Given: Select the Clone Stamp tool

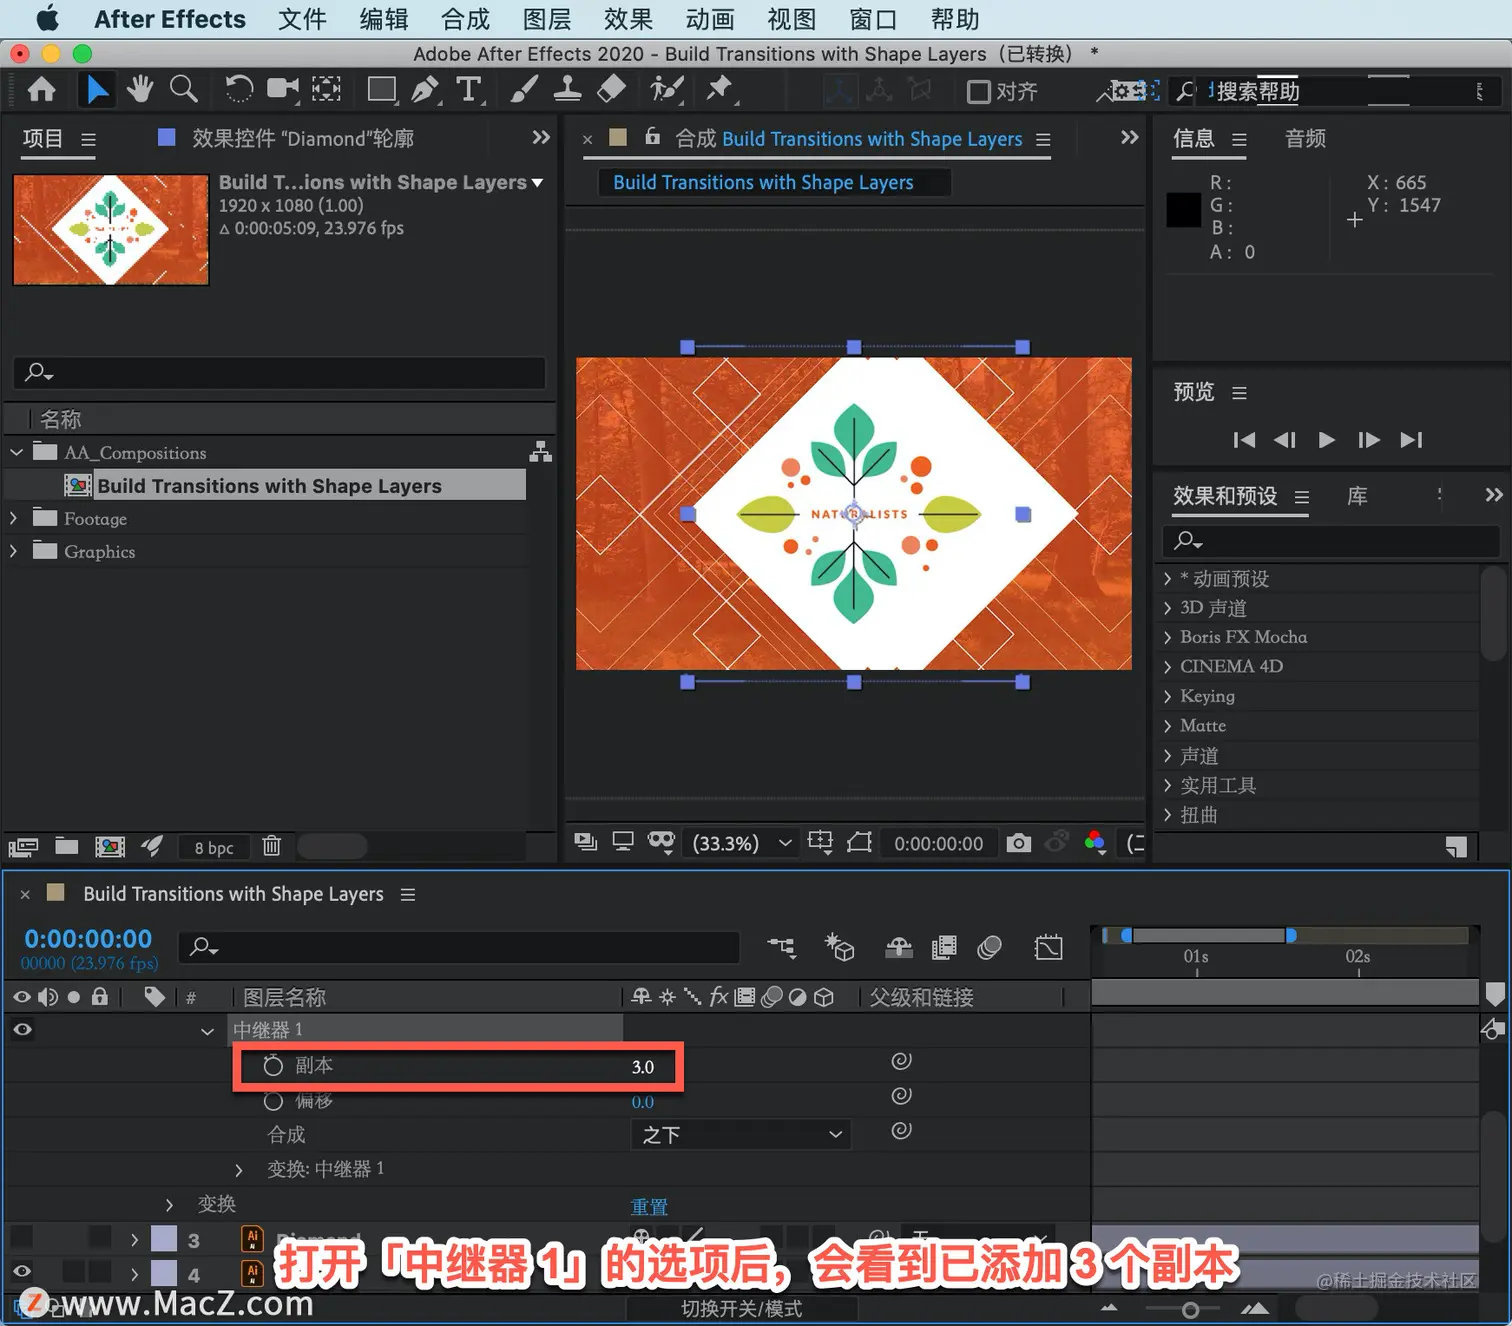Looking at the screenshot, I should coord(567,90).
